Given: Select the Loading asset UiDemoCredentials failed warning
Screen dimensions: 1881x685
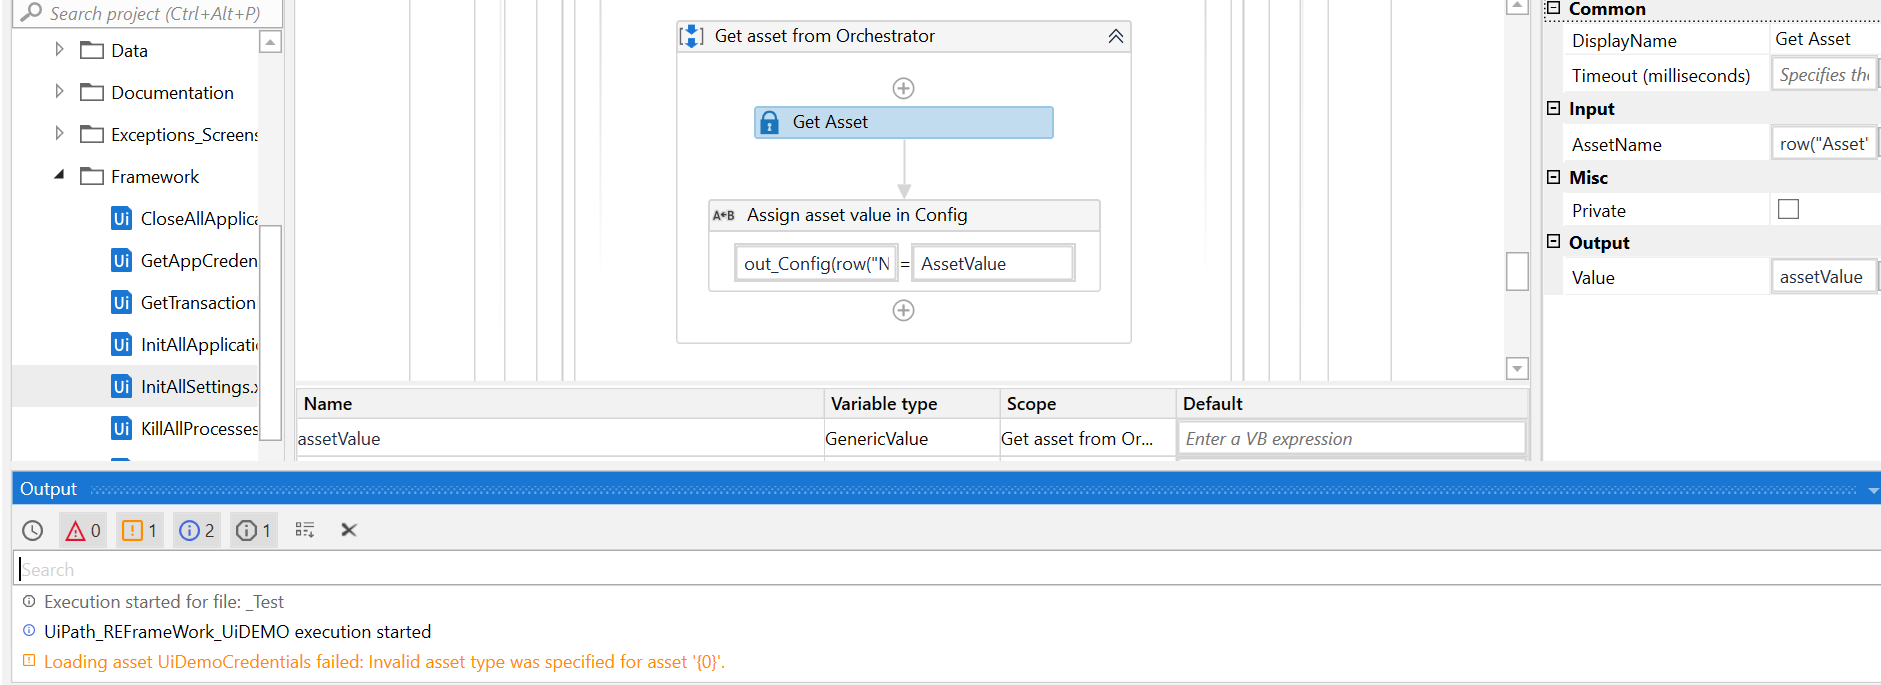Looking at the screenshot, I should [384, 662].
